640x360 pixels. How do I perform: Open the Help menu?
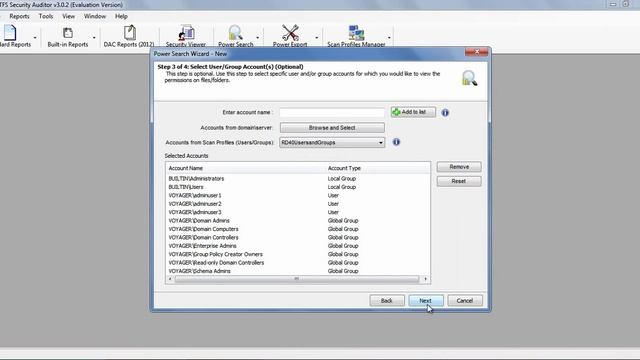121,16
